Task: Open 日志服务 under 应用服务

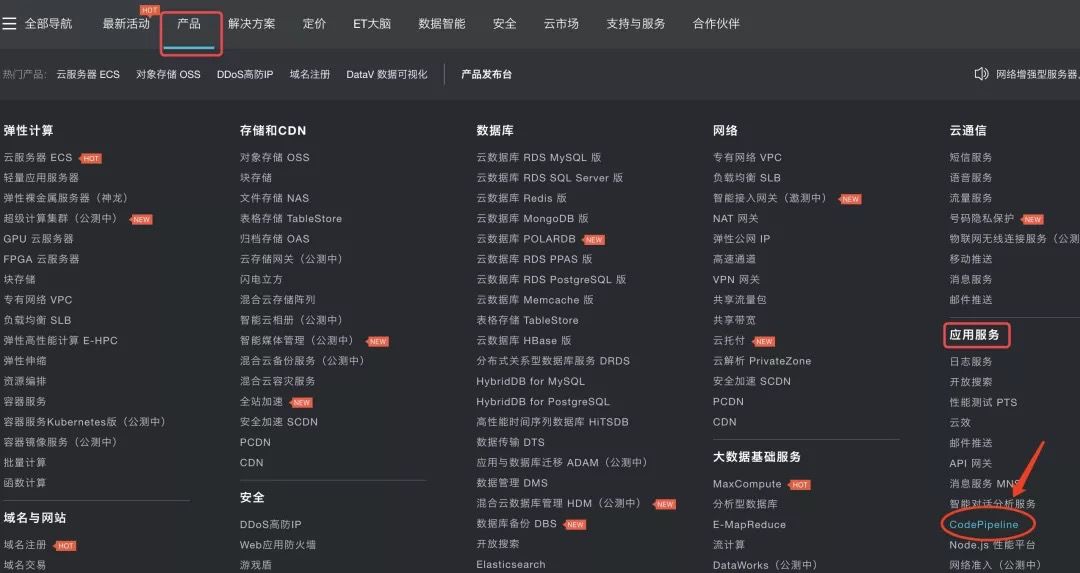Action: (970, 361)
